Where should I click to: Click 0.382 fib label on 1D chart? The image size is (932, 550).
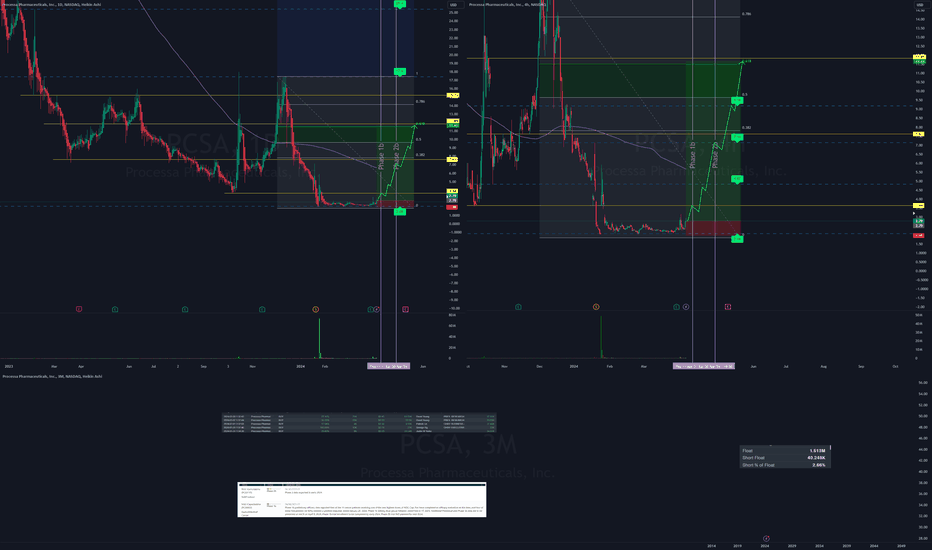[x=420, y=155]
